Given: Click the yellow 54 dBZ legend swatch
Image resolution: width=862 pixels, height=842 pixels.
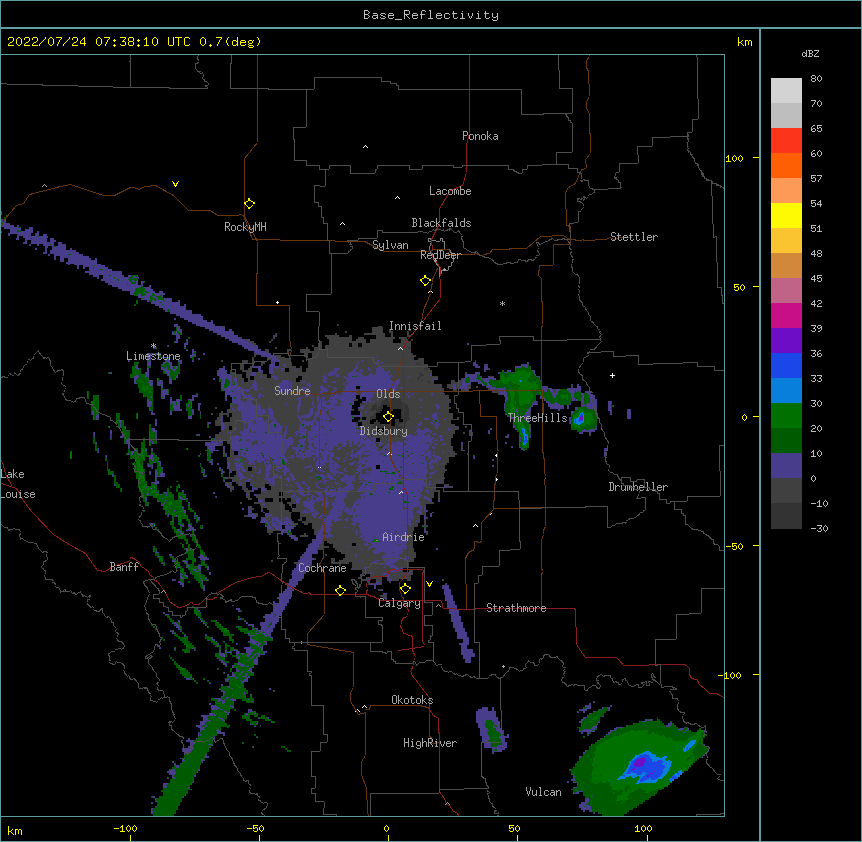Looking at the screenshot, I should click(x=786, y=215).
